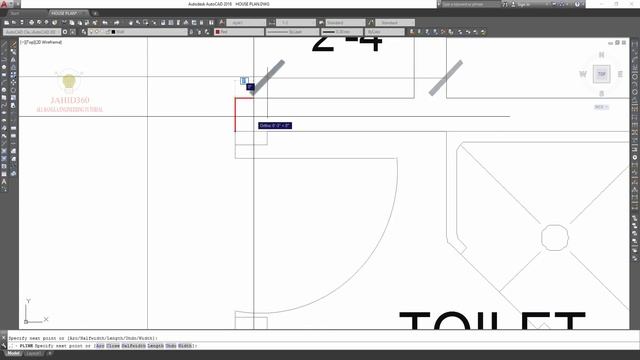
Task: Click the Workspace Settings gear icon
Action: coord(65,31)
